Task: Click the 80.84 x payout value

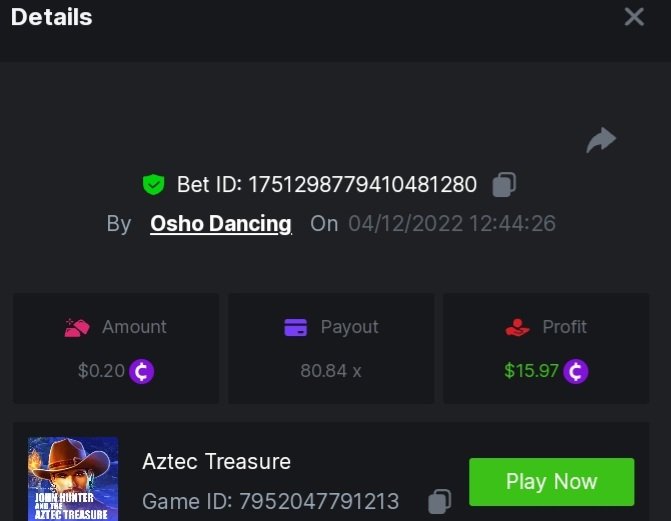Action: coord(331,371)
